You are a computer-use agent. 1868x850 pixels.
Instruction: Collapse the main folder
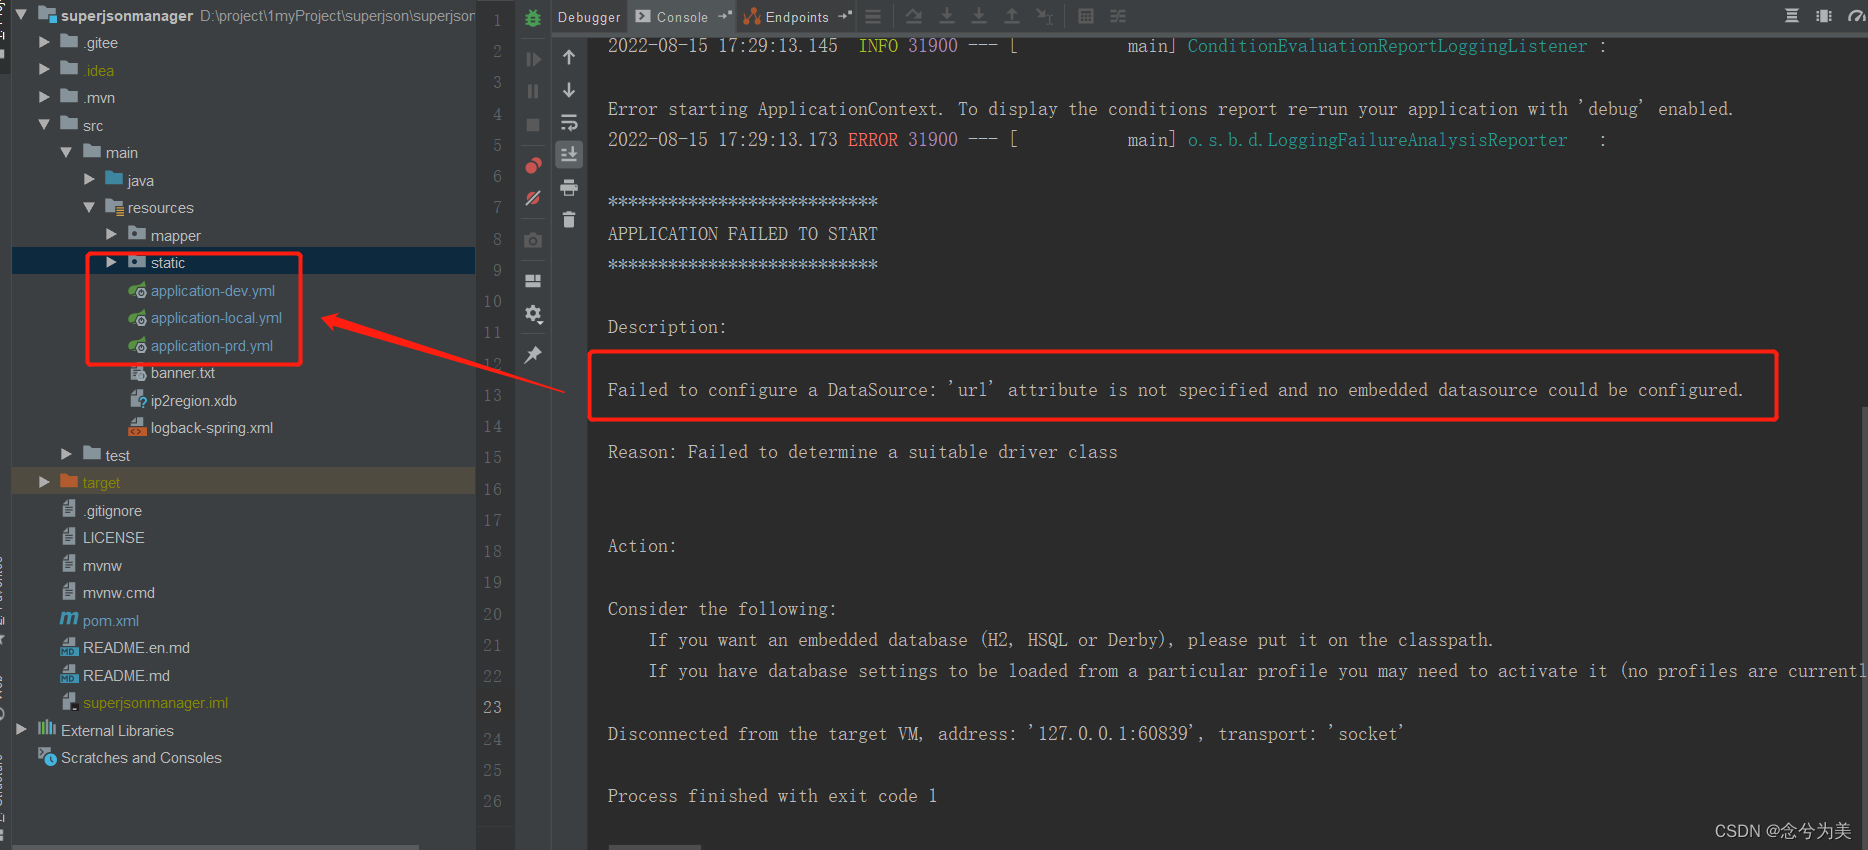(x=67, y=152)
